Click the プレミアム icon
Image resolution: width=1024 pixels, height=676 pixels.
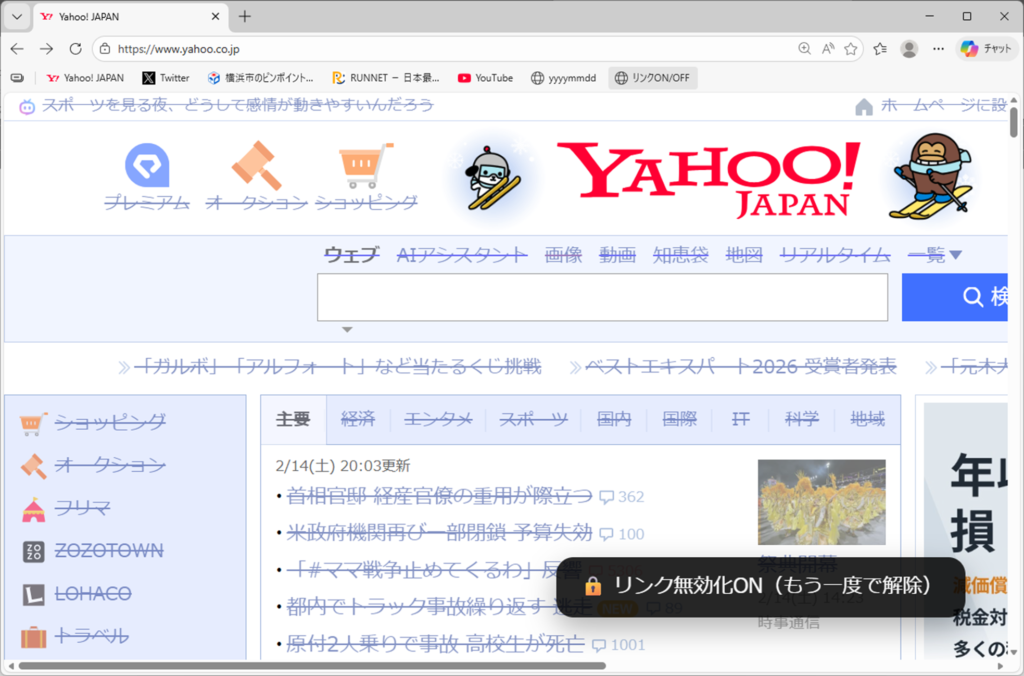pos(147,166)
